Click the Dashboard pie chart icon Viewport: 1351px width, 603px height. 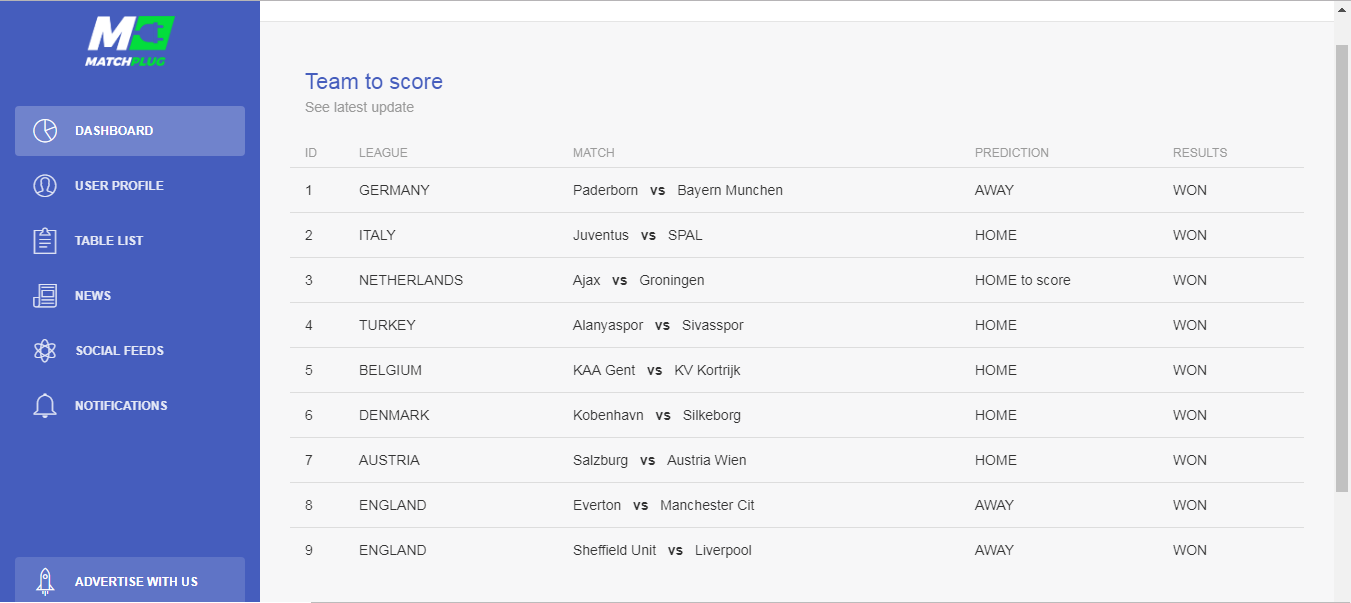[x=45, y=131]
